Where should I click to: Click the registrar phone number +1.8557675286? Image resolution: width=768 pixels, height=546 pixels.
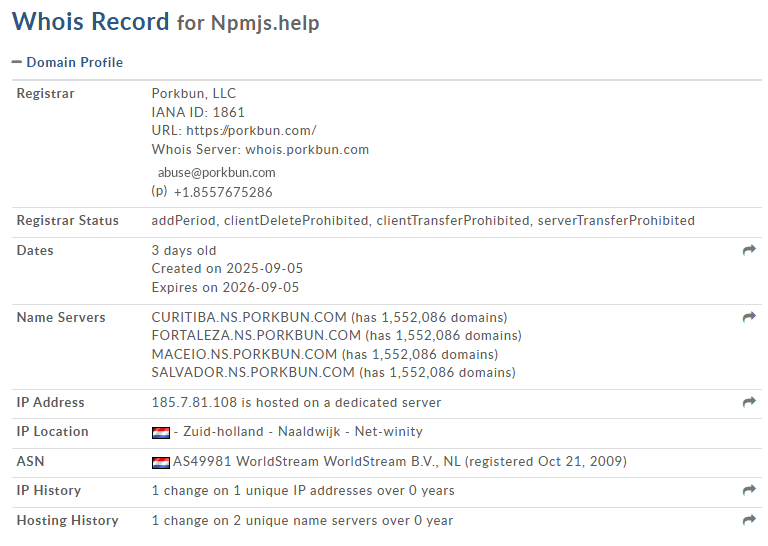(223, 192)
